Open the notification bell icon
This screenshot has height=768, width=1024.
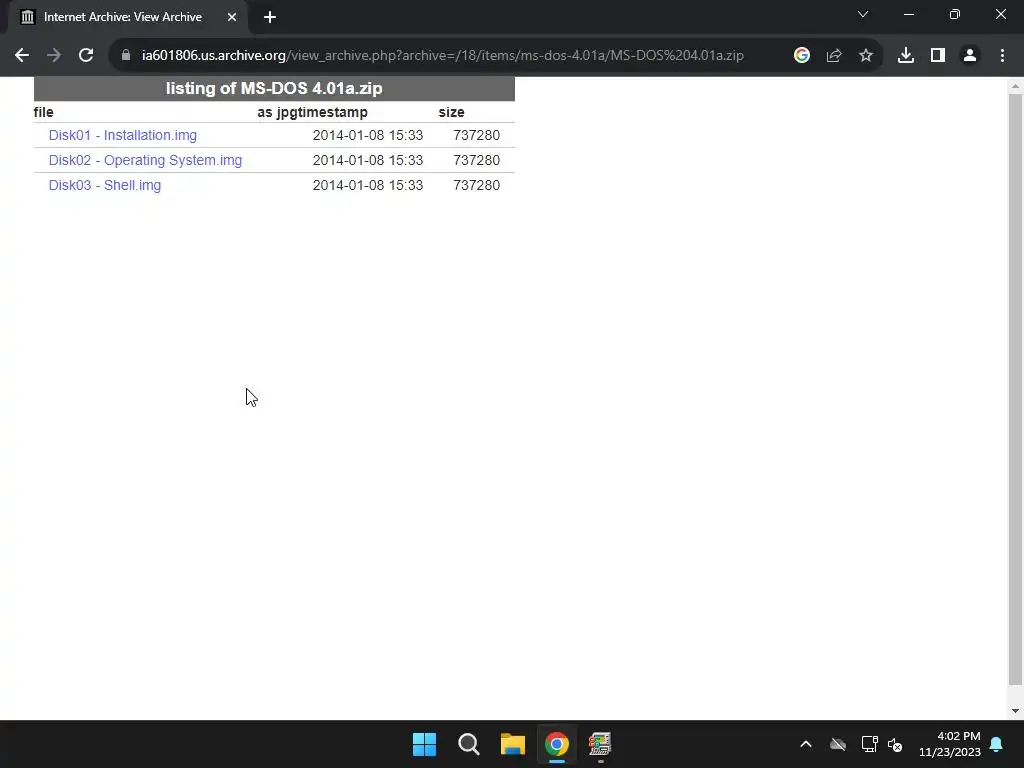point(996,744)
